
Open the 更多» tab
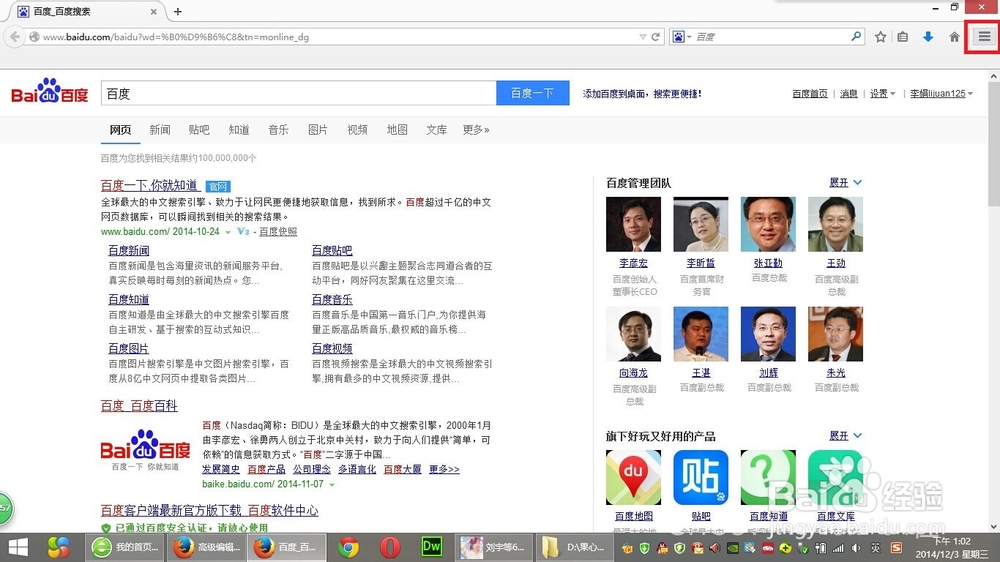pos(476,130)
